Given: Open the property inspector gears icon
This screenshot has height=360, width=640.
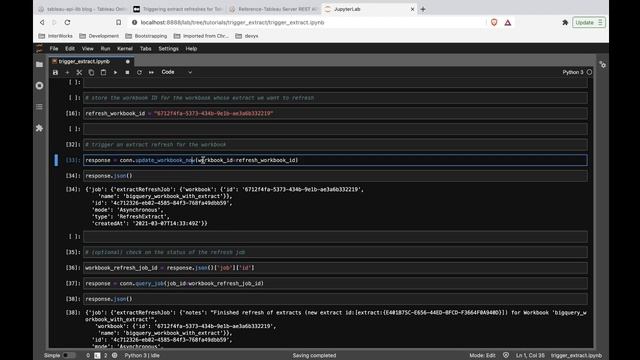Looking at the screenshot, I should pyautogui.click(x=602, y=64).
